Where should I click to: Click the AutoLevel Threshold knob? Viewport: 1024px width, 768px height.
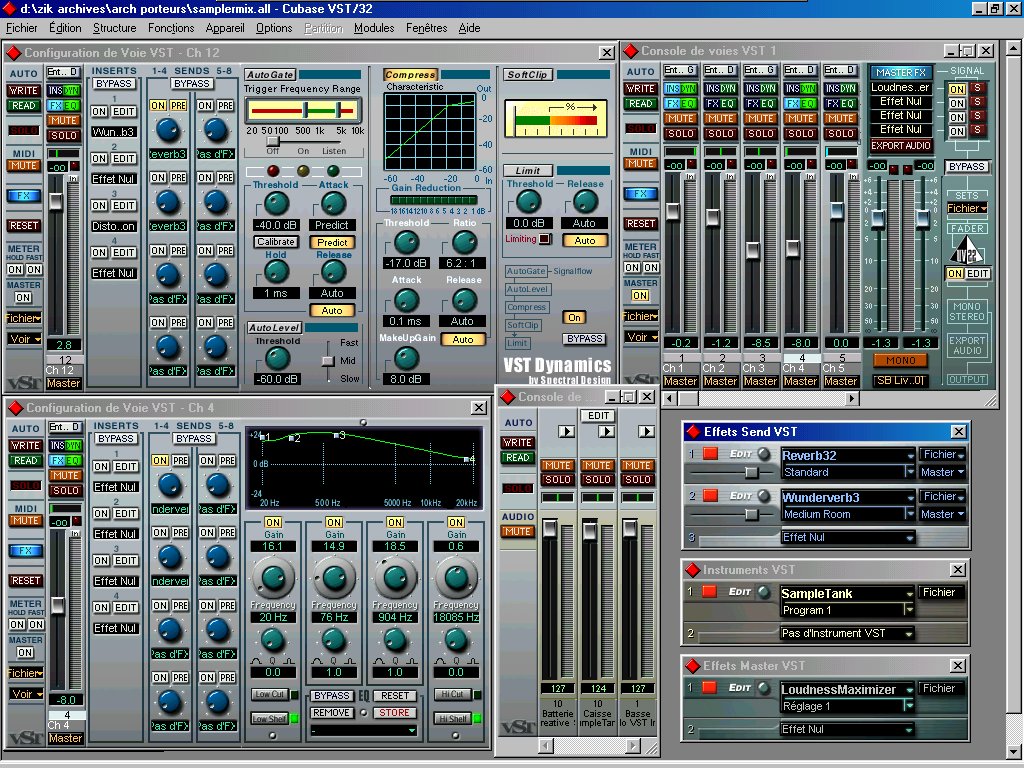coord(277,358)
